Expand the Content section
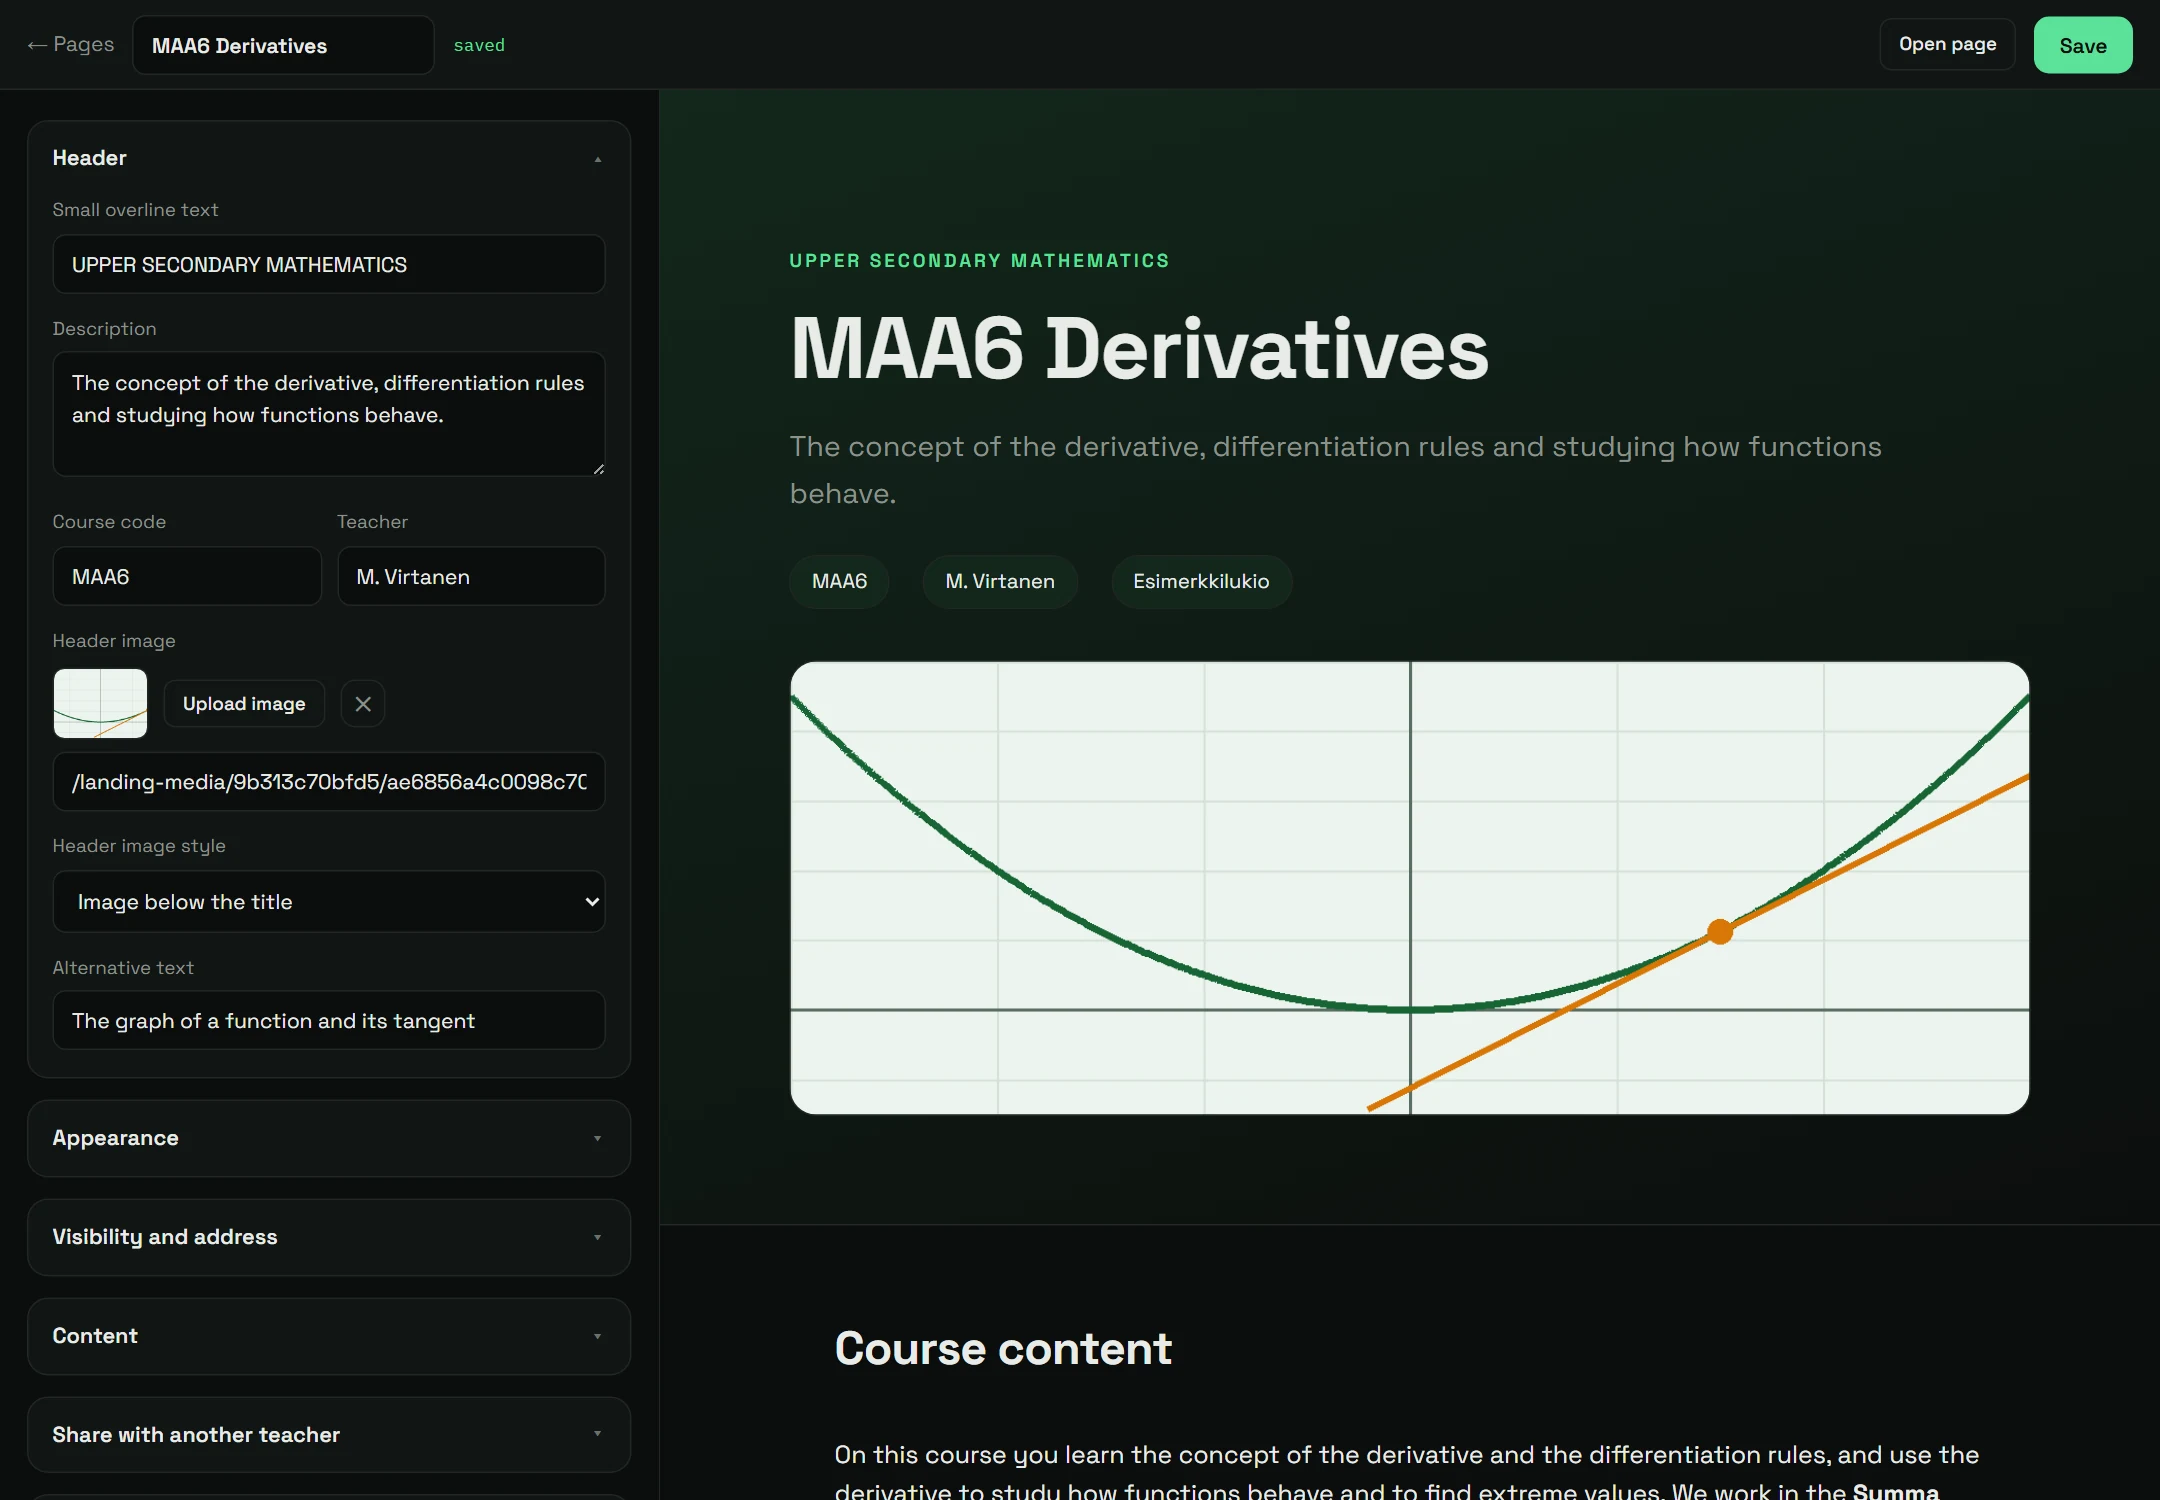Screen dimensions: 2160x1500 [328, 1336]
